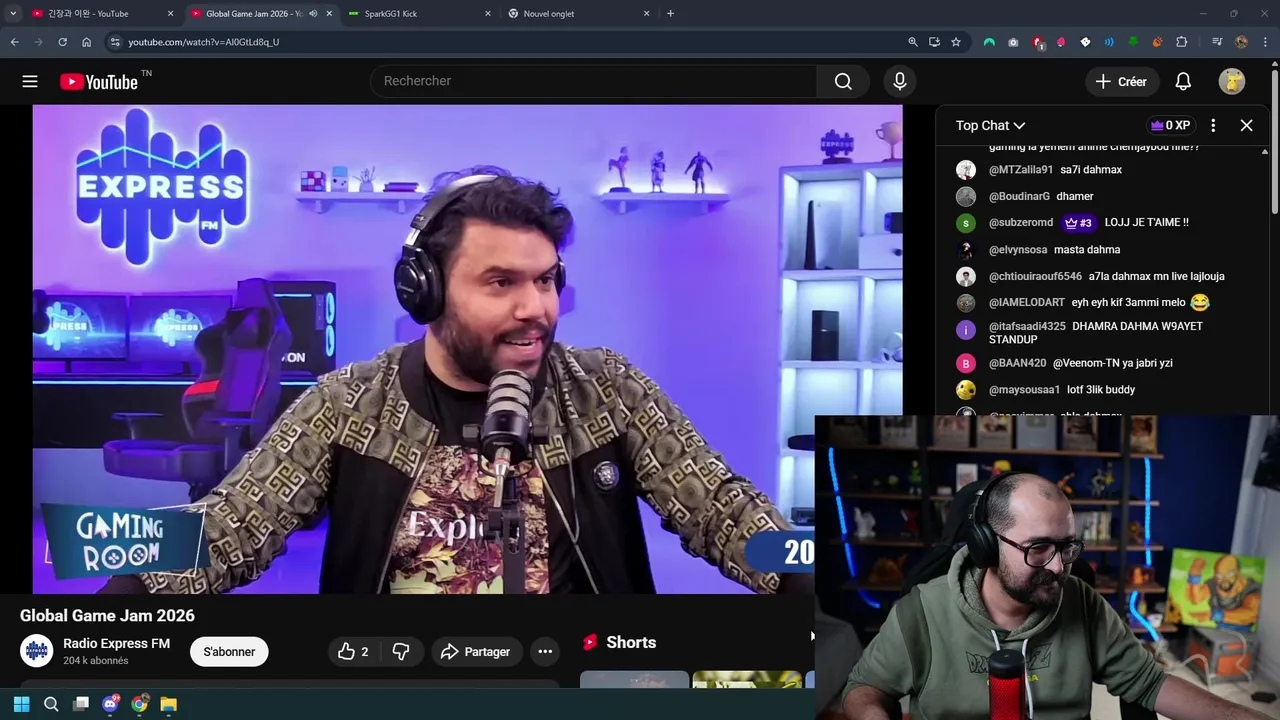
Task: Open the camera screenshot extension
Action: [1013, 42]
